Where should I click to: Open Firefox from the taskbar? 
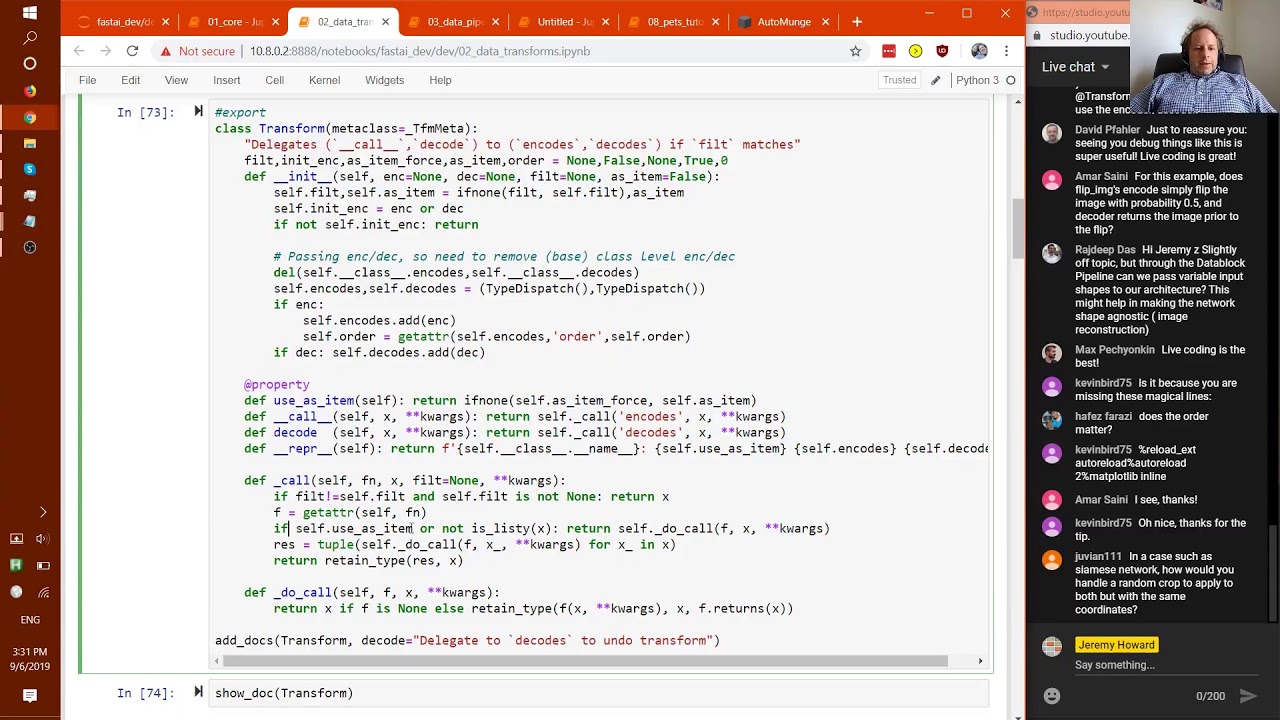29,91
